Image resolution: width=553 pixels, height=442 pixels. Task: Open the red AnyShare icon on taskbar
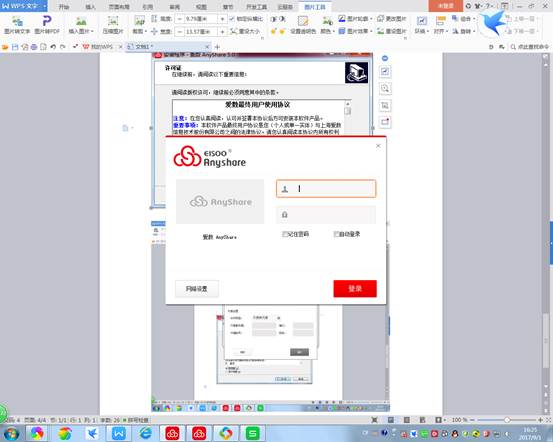coord(172,433)
